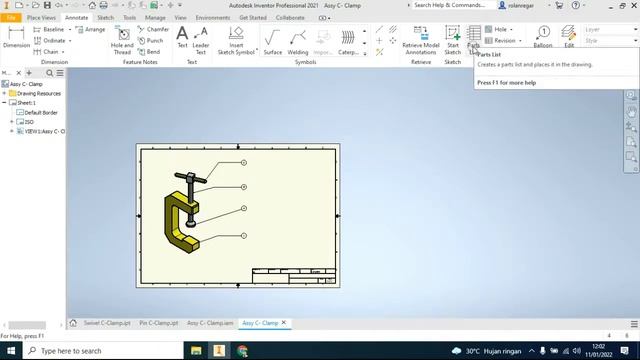640x360 pixels.
Task: Click the C-clamp drawing view
Action: (187, 213)
